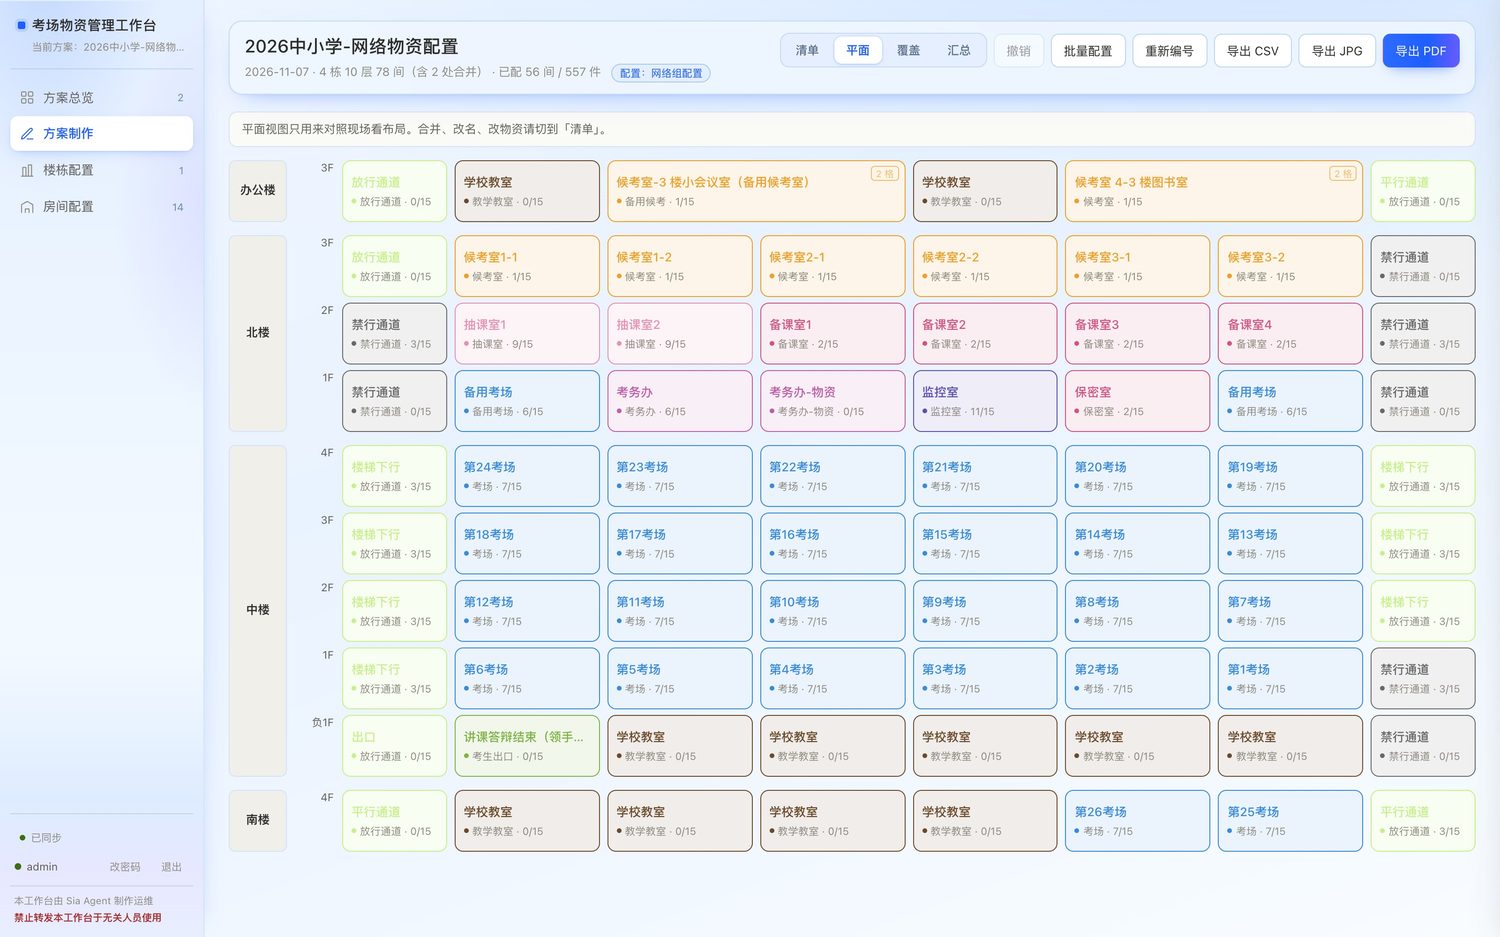Click the admin user name
Viewport: 1500px width, 937px height.
[42, 867]
